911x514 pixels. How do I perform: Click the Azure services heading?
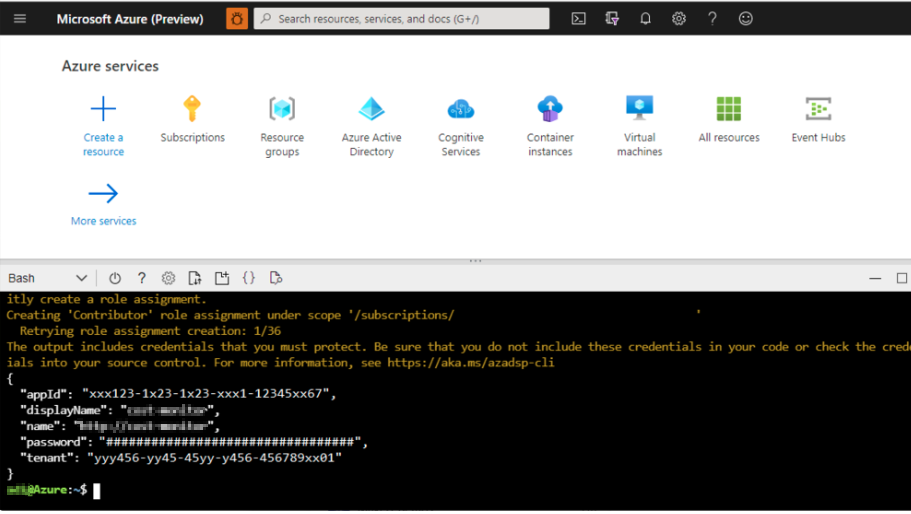pos(110,66)
